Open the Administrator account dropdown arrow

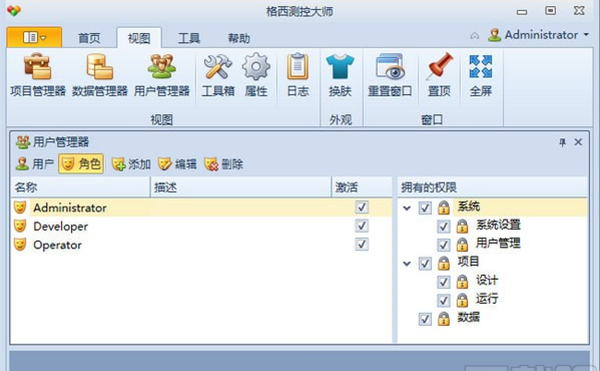(586, 35)
